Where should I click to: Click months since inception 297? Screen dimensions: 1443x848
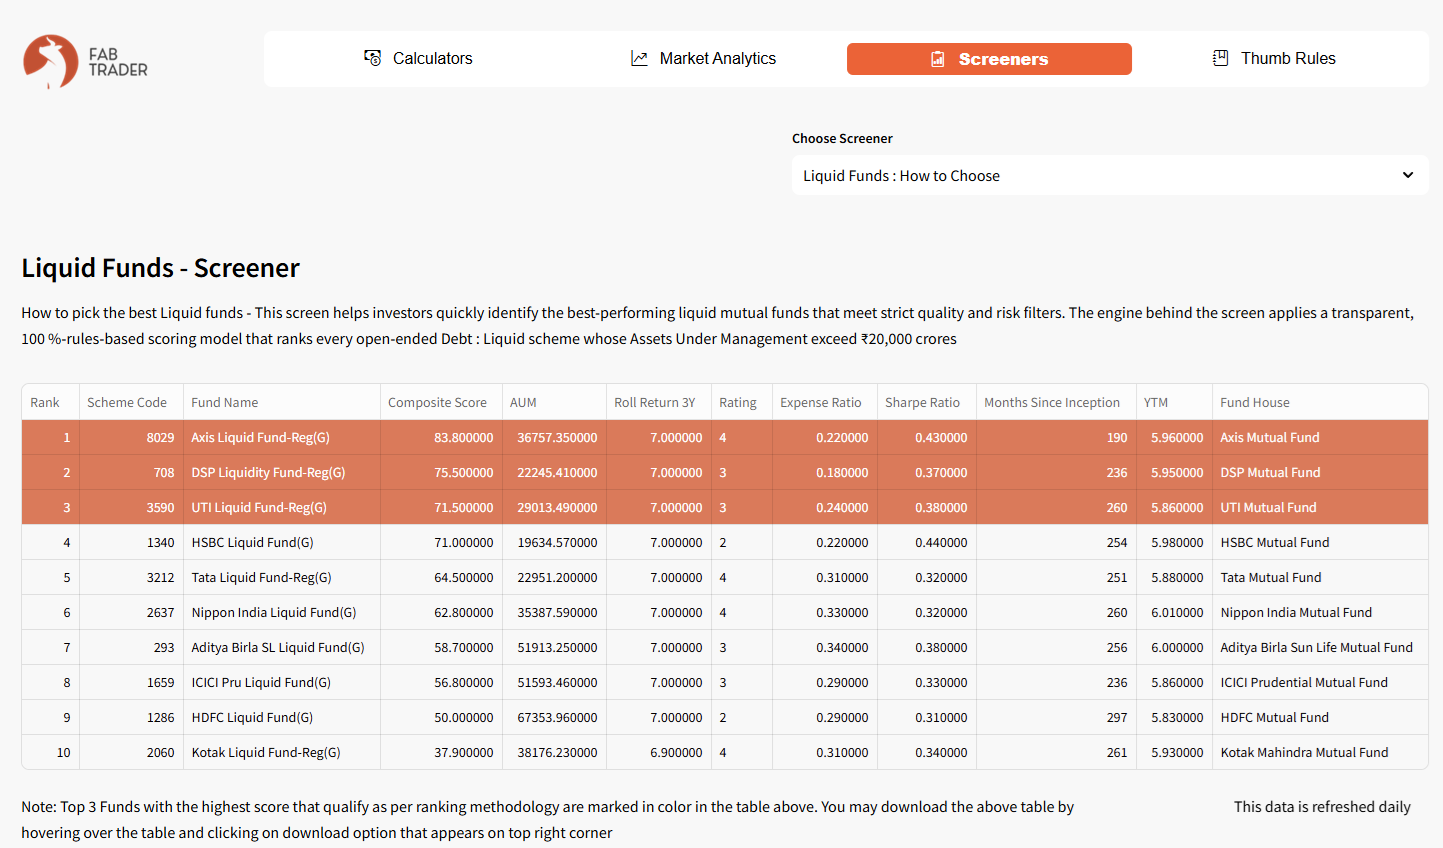tap(1056, 717)
